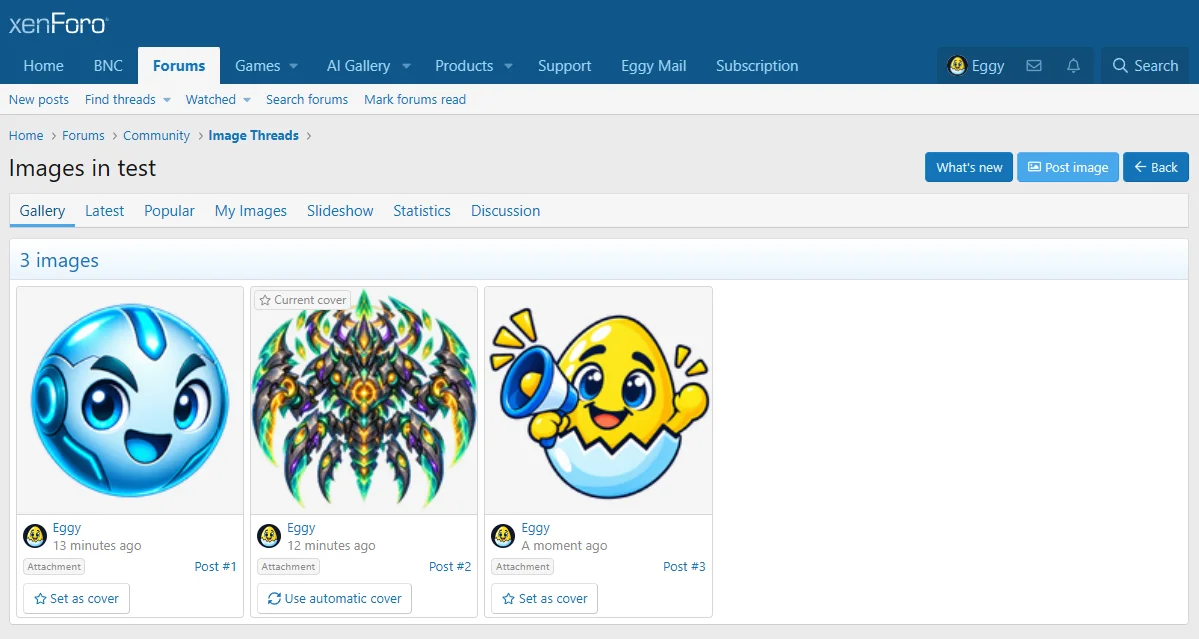Open the BNC navigation item
This screenshot has width=1199, height=639.
pos(108,66)
